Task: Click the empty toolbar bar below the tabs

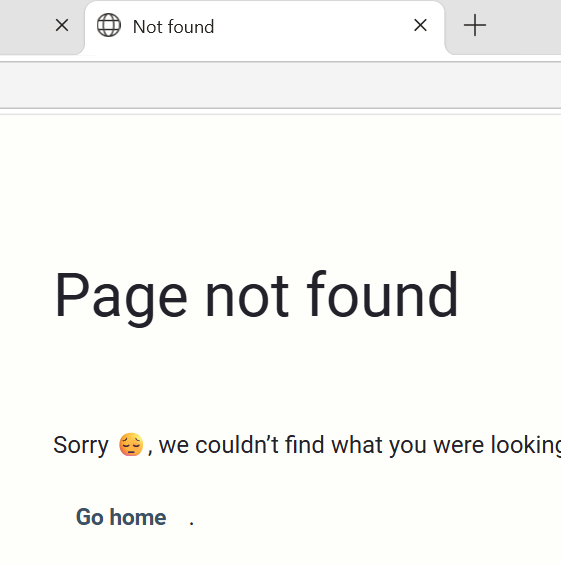Action: click(x=280, y=85)
